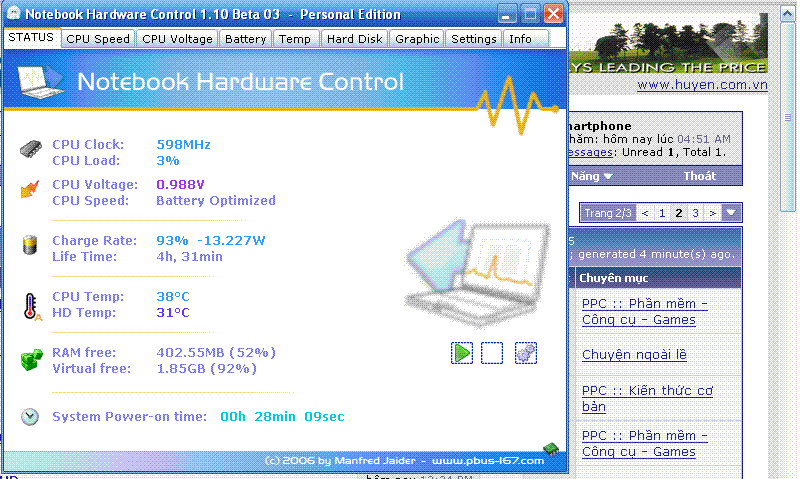Expand the Năng dropdown menu

pos(592,176)
